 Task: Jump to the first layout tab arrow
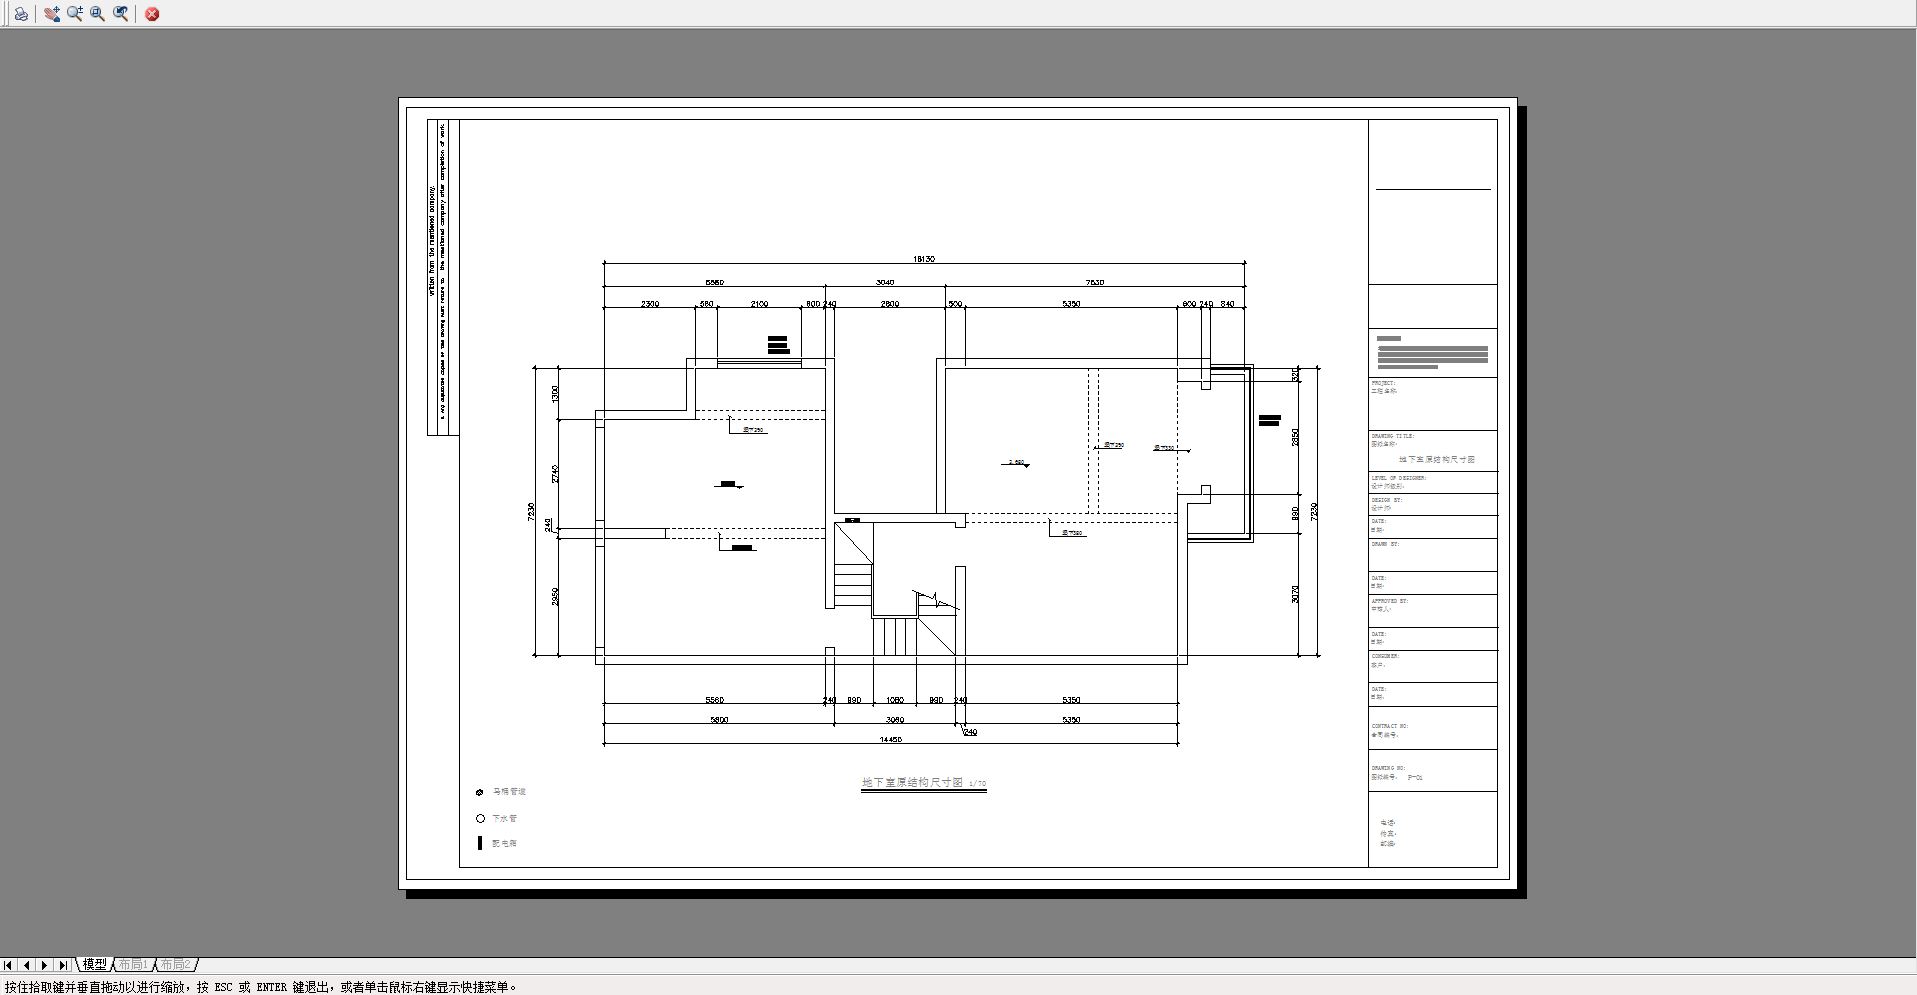click(8, 965)
